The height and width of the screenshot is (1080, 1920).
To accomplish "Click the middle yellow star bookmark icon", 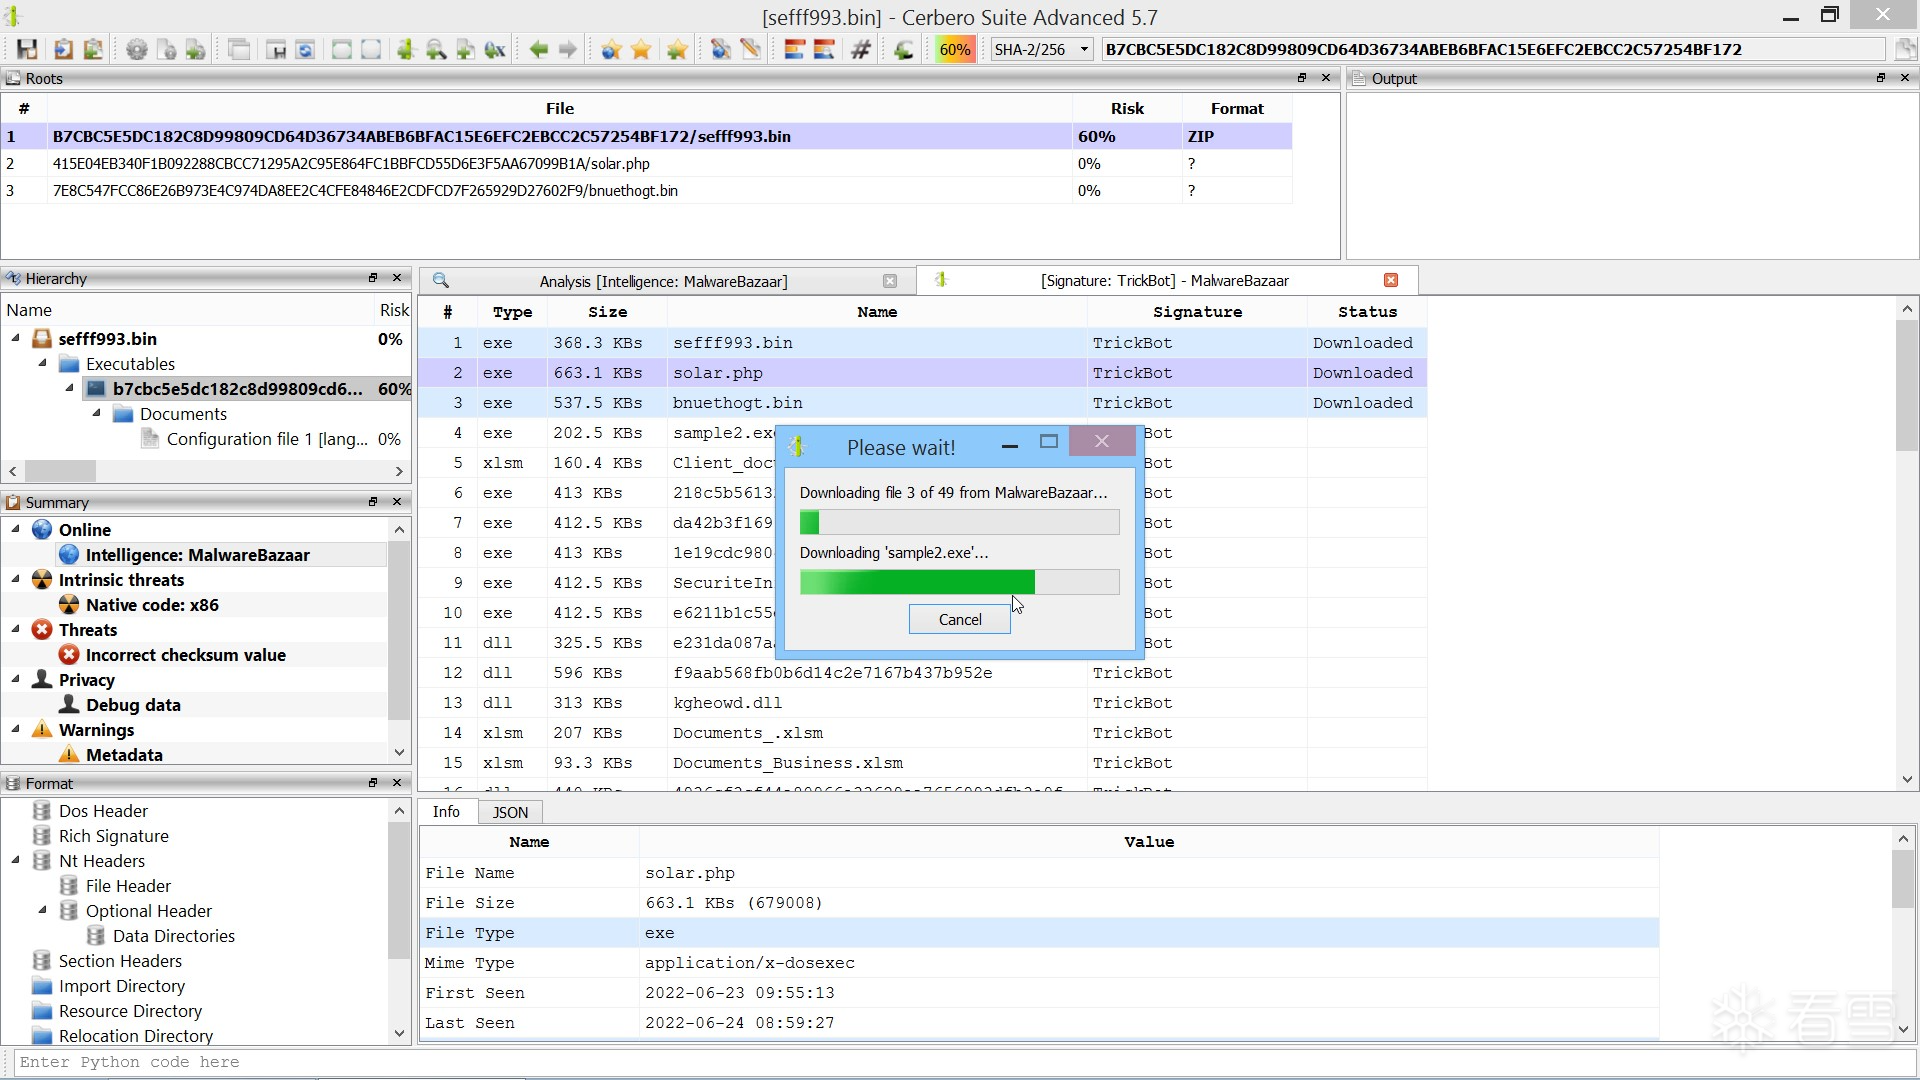I will 642,50.
